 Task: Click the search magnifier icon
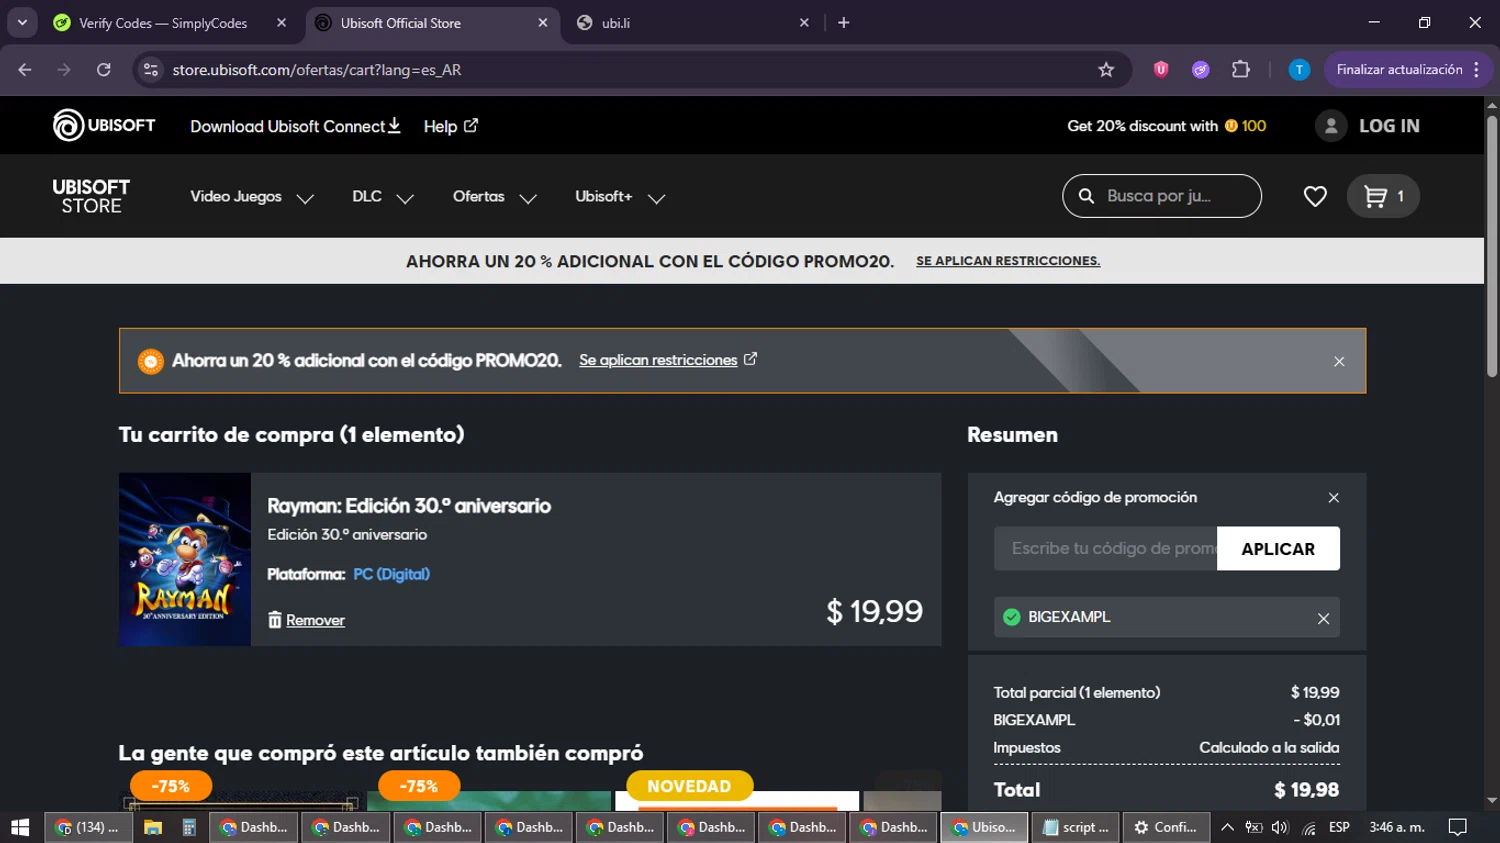tap(1086, 196)
